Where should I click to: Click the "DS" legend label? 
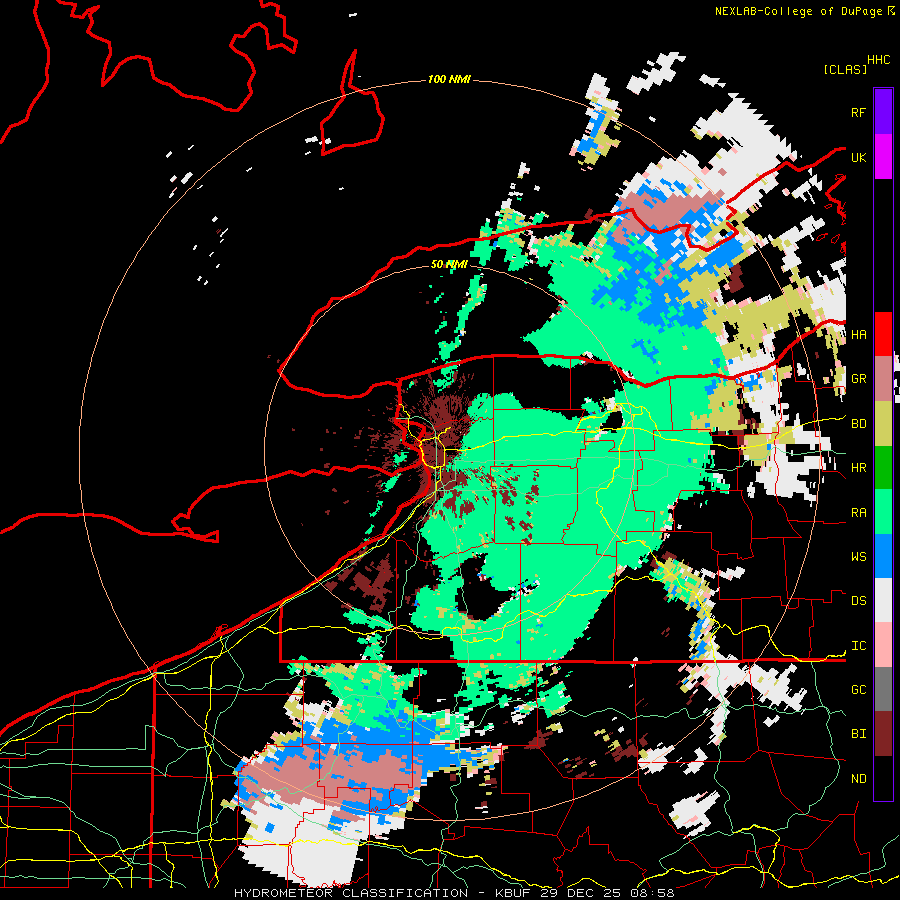click(x=859, y=600)
